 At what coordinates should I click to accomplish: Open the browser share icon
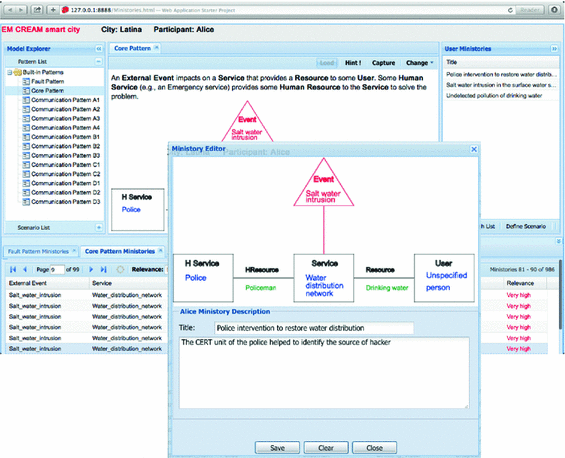click(37, 10)
